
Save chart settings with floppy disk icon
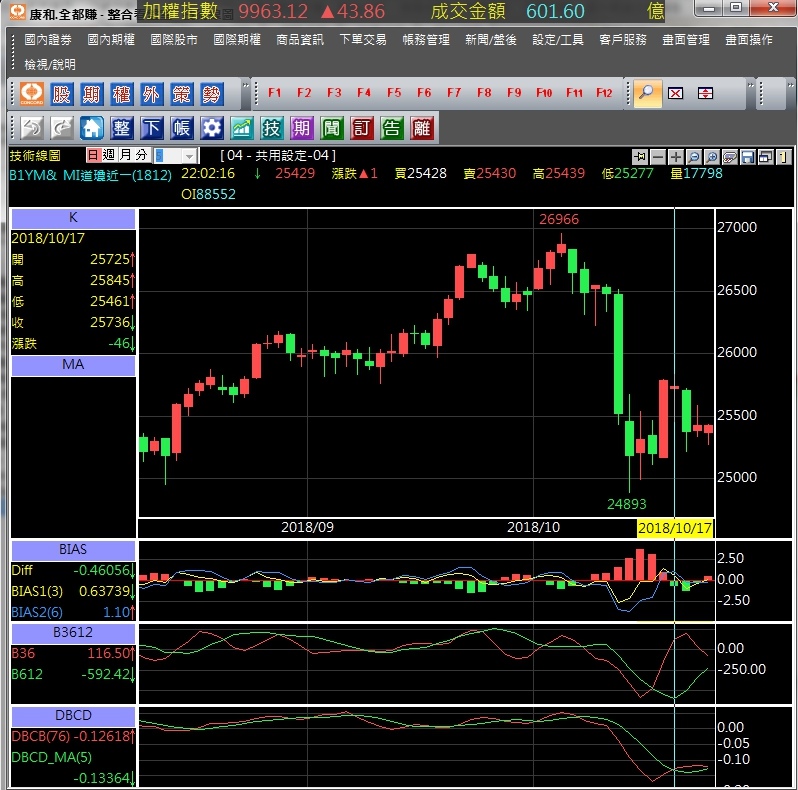pyautogui.click(x=748, y=157)
